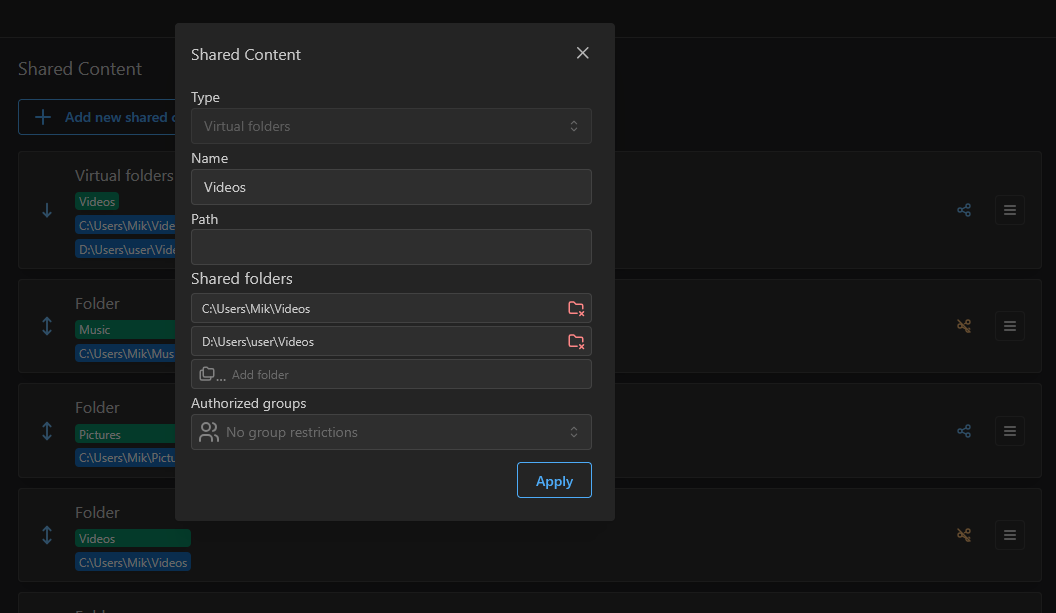Click share icon on Virtual folders row
Viewport: 1056px width, 613px height.
pos(964,210)
